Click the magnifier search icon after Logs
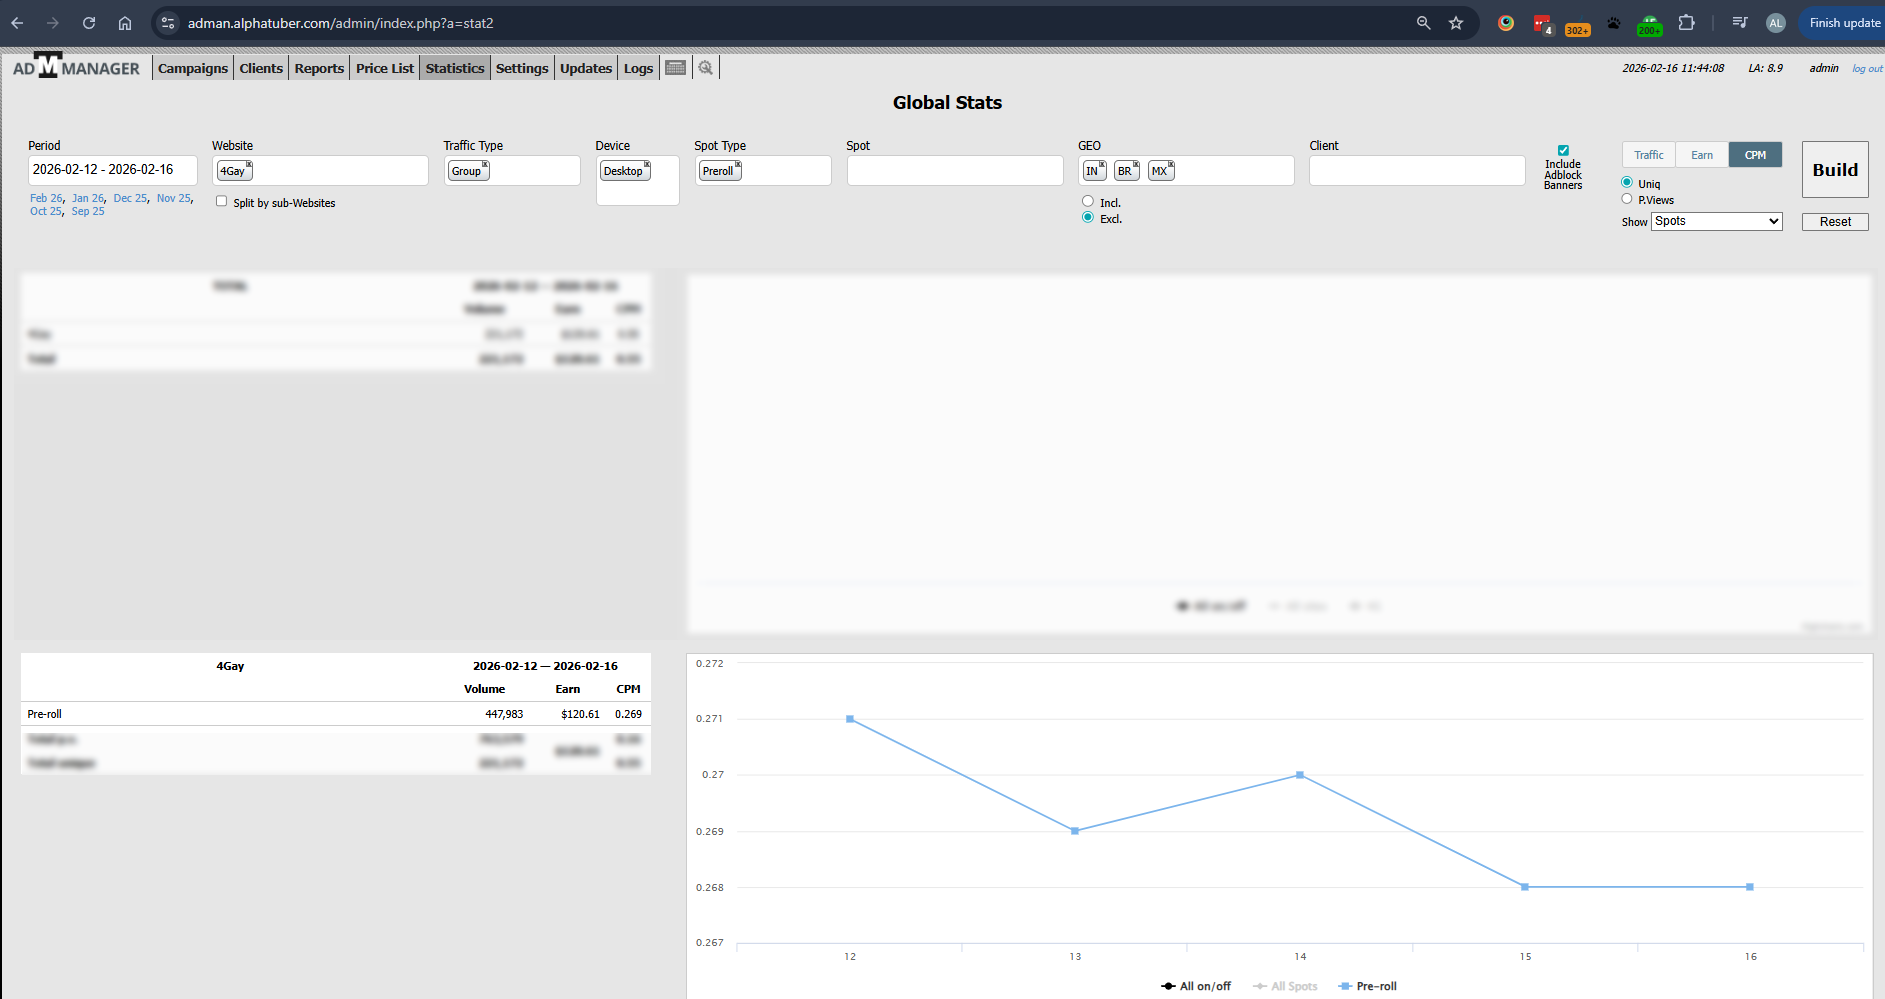 [706, 68]
